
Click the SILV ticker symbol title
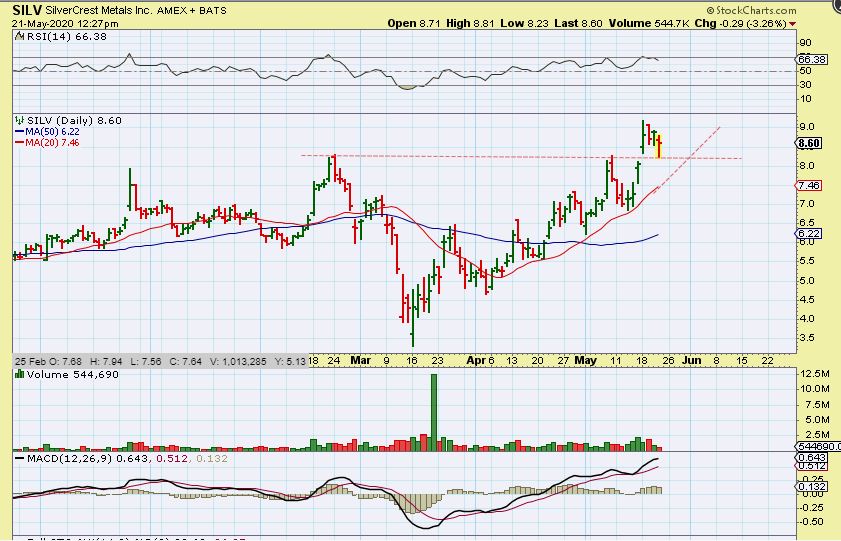point(26,8)
